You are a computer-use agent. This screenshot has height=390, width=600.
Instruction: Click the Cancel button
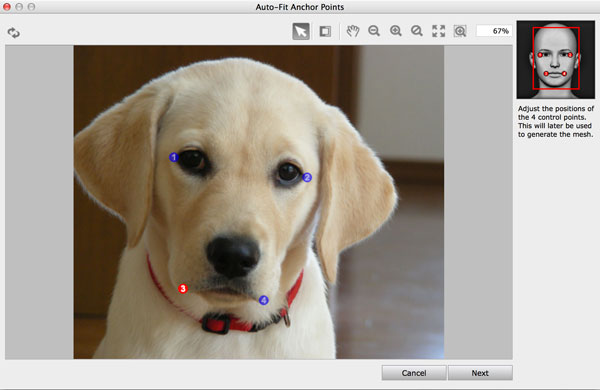(414, 373)
